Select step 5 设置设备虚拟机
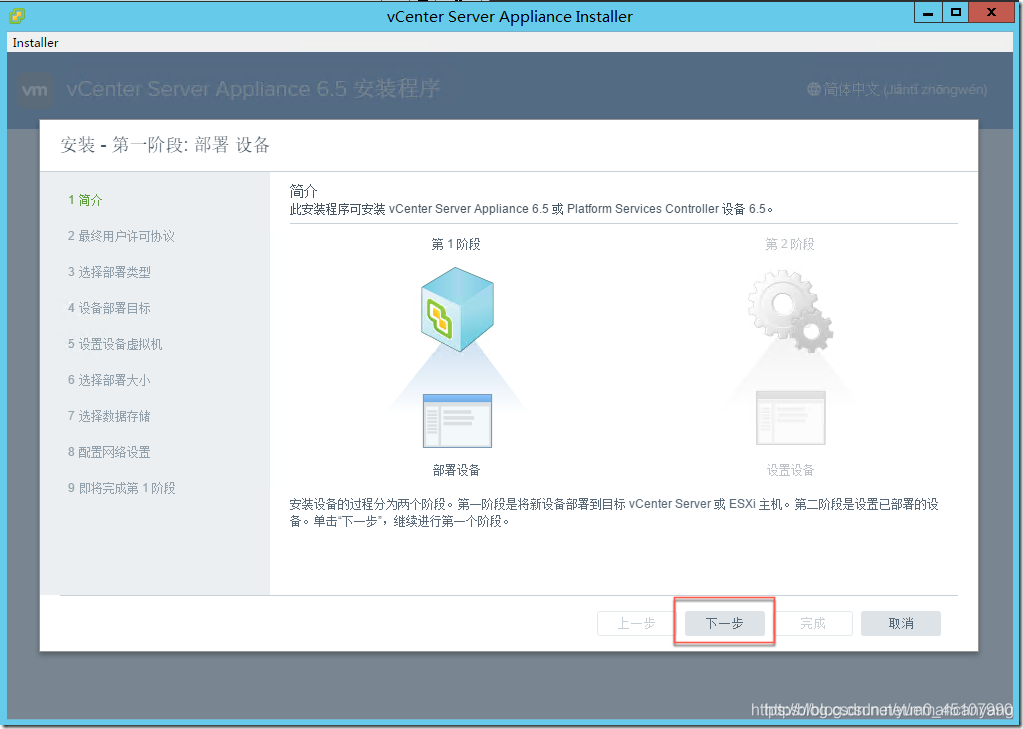This screenshot has height=729, width=1023. tap(115, 344)
